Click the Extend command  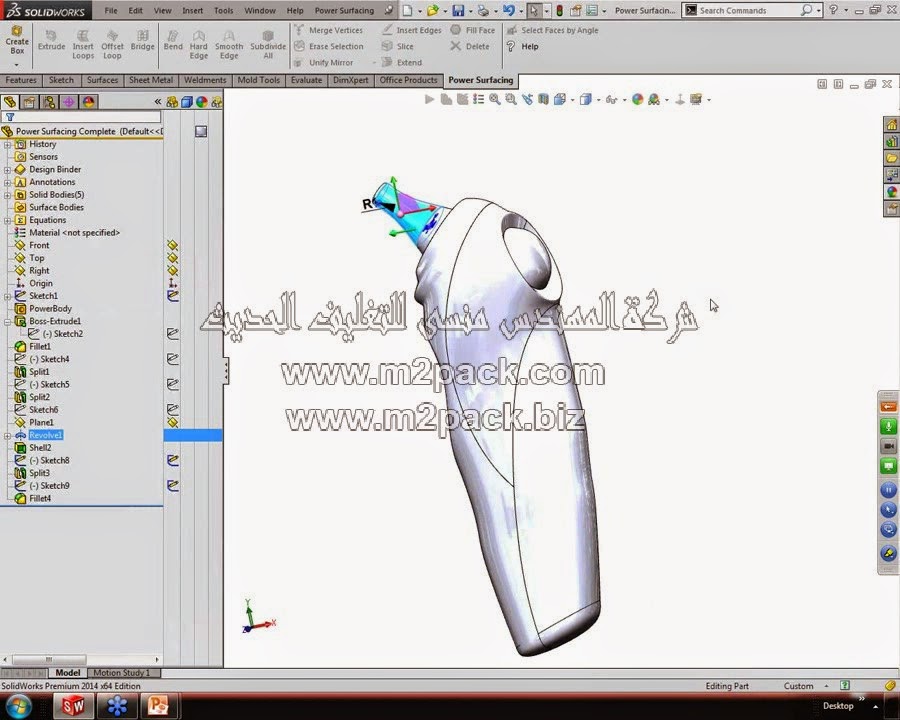[x=402, y=62]
